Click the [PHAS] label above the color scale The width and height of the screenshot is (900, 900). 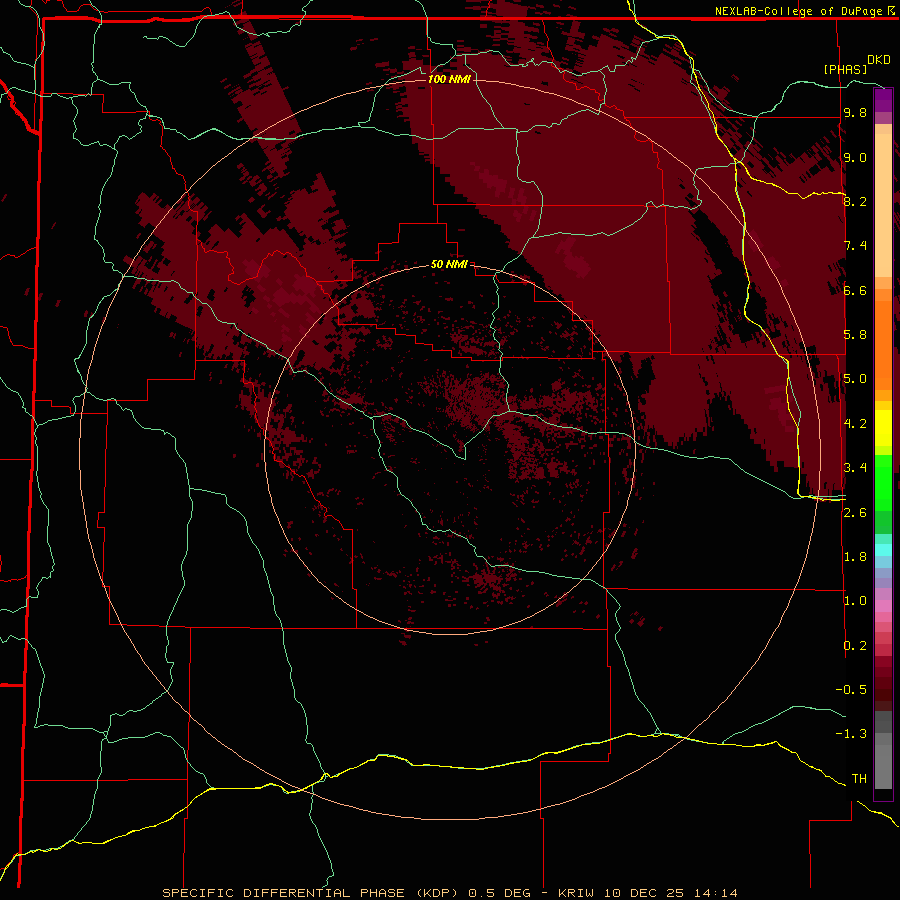point(845,69)
